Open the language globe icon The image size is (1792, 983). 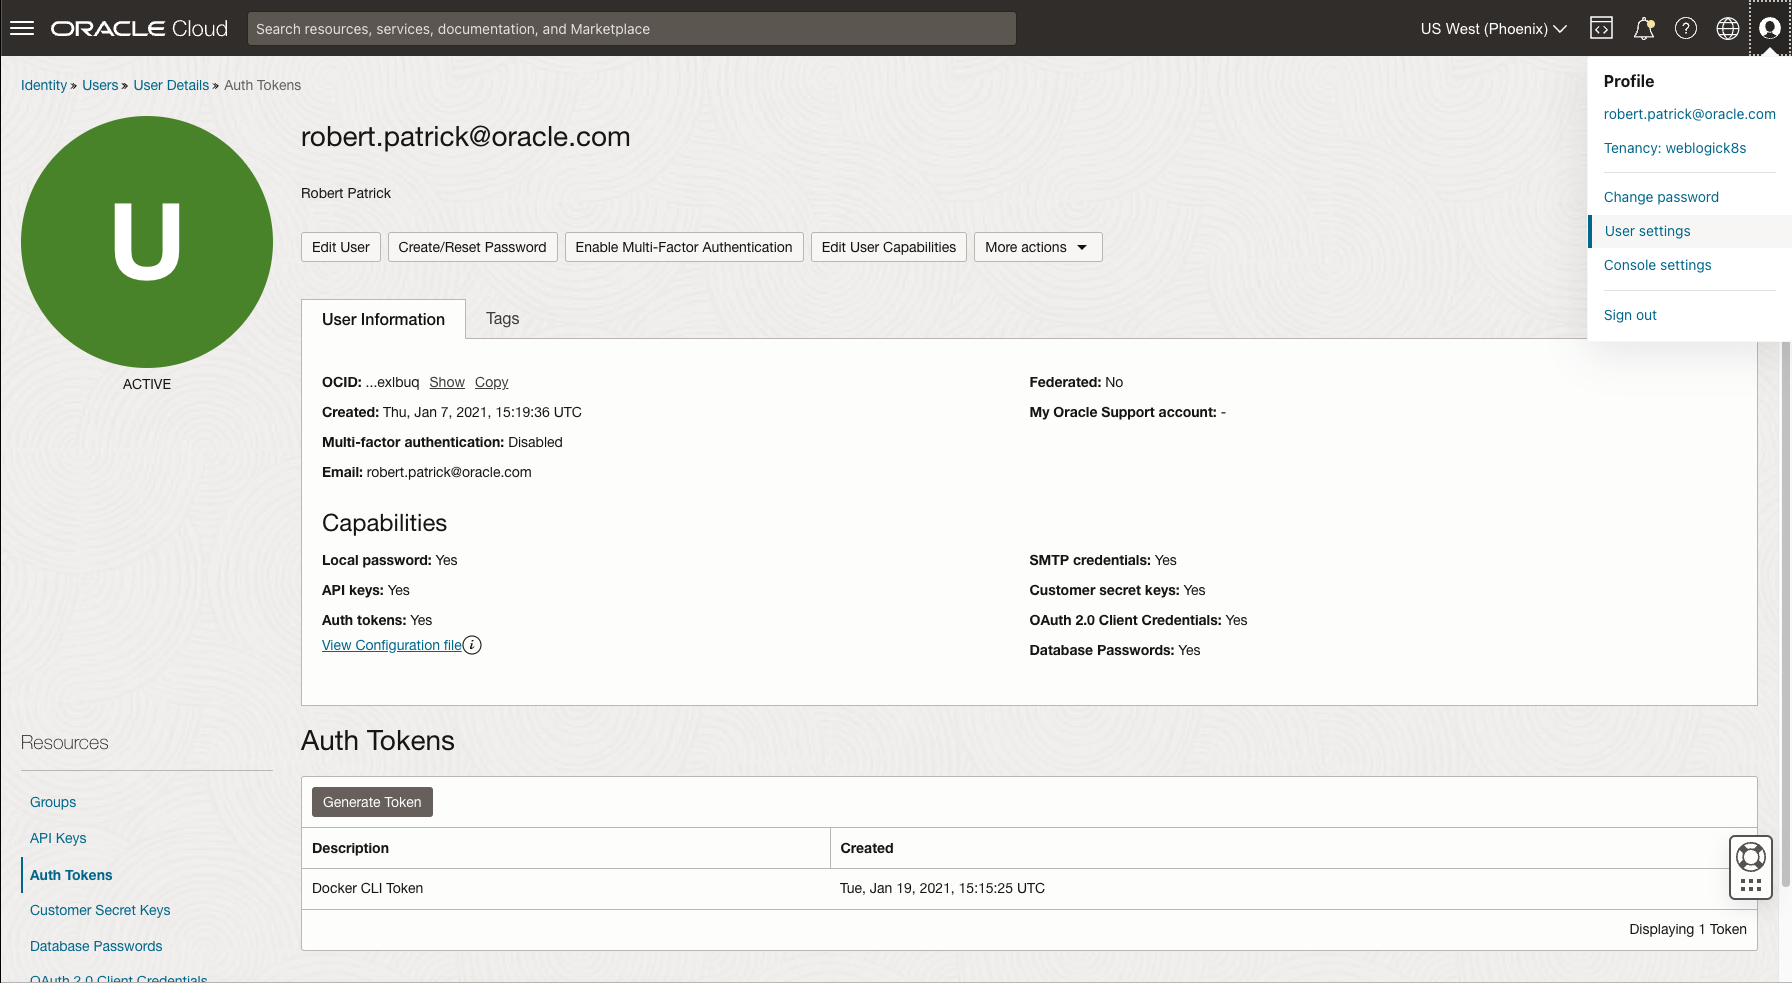click(x=1728, y=28)
